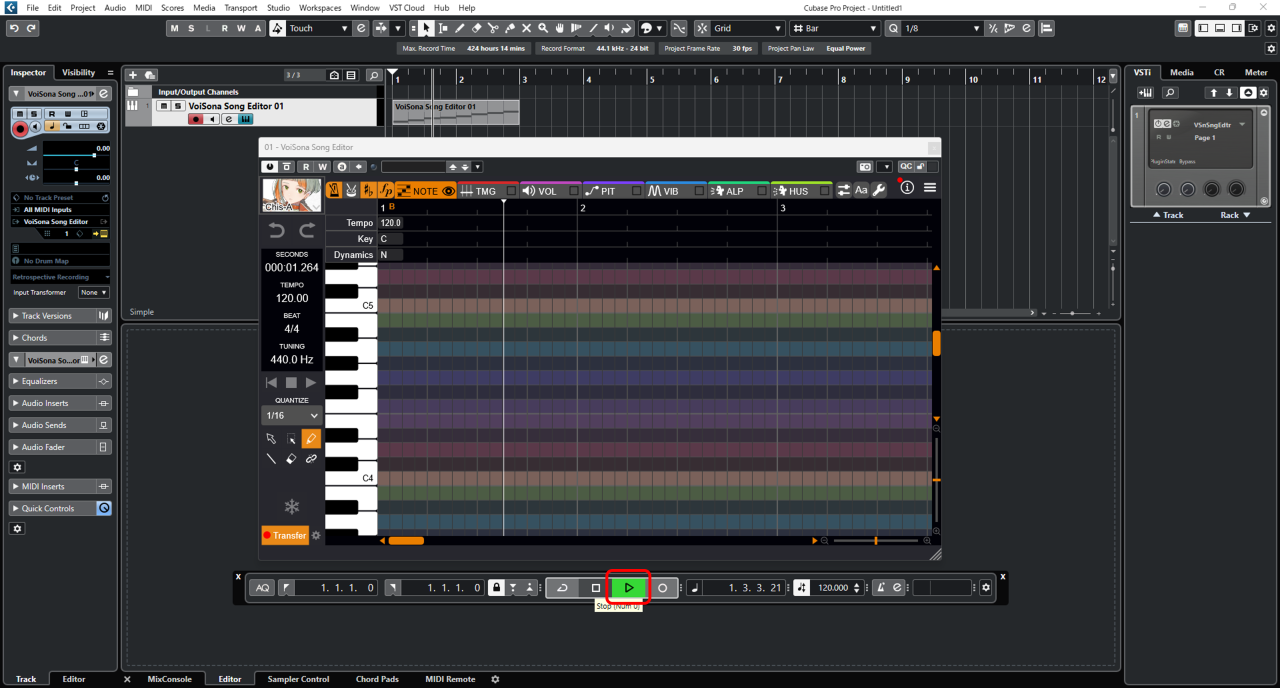Screen dimensions: 1280x688
Task: Activate the metronome icon in VoiSona toolbar
Action: click(x=334, y=190)
